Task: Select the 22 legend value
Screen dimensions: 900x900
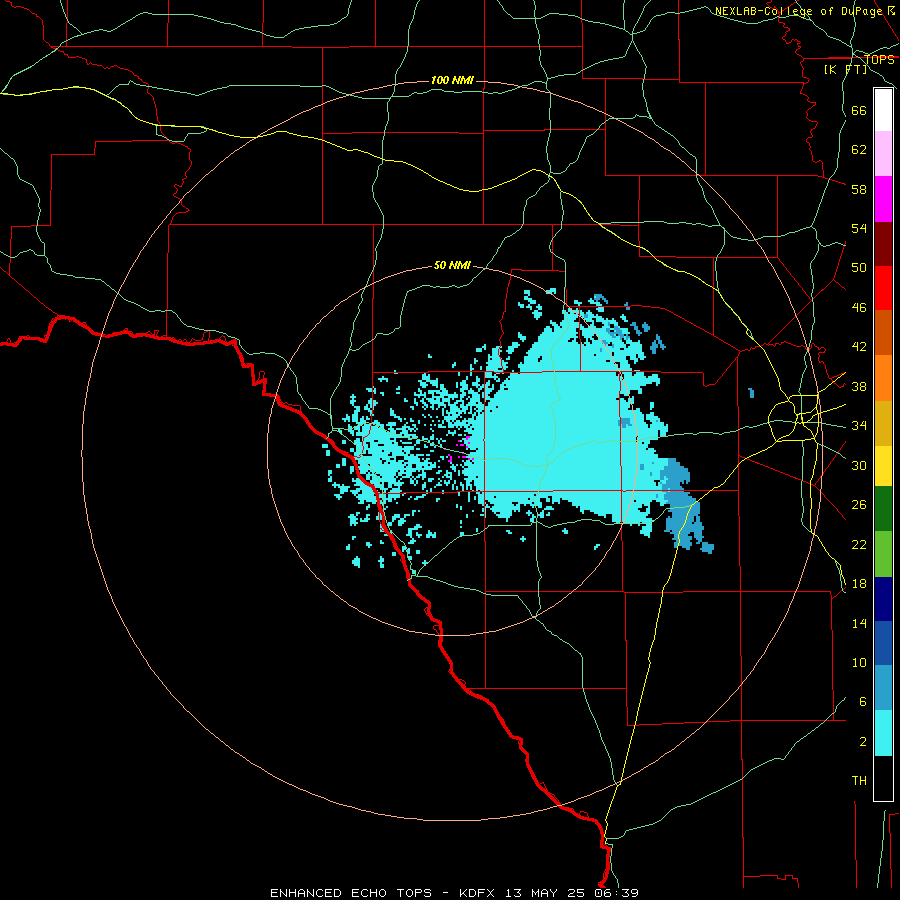Action: [859, 544]
